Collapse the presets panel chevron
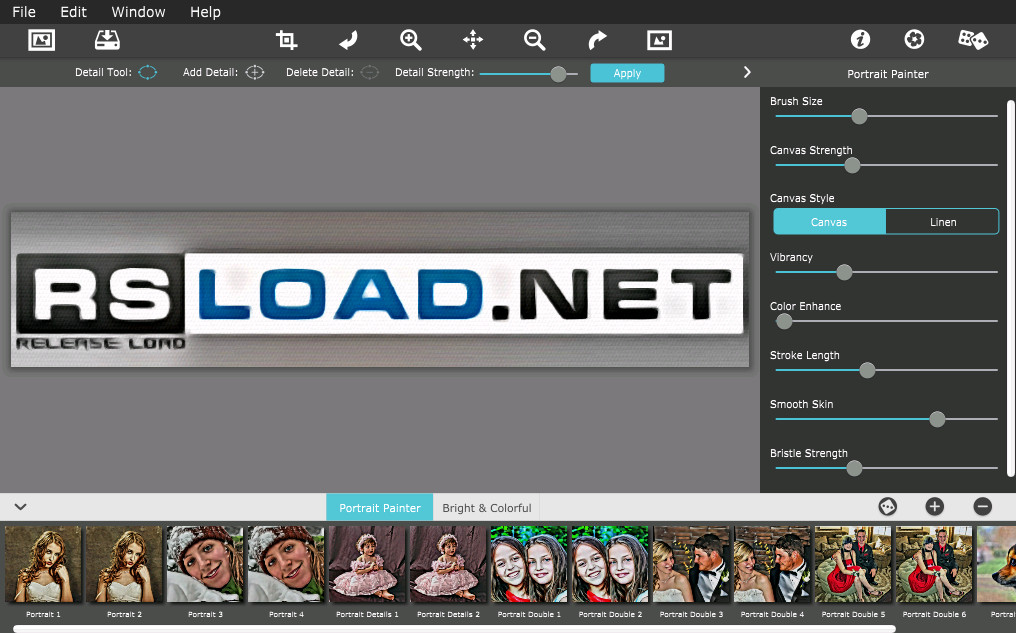The width and height of the screenshot is (1016, 633). click(x=21, y=507)
